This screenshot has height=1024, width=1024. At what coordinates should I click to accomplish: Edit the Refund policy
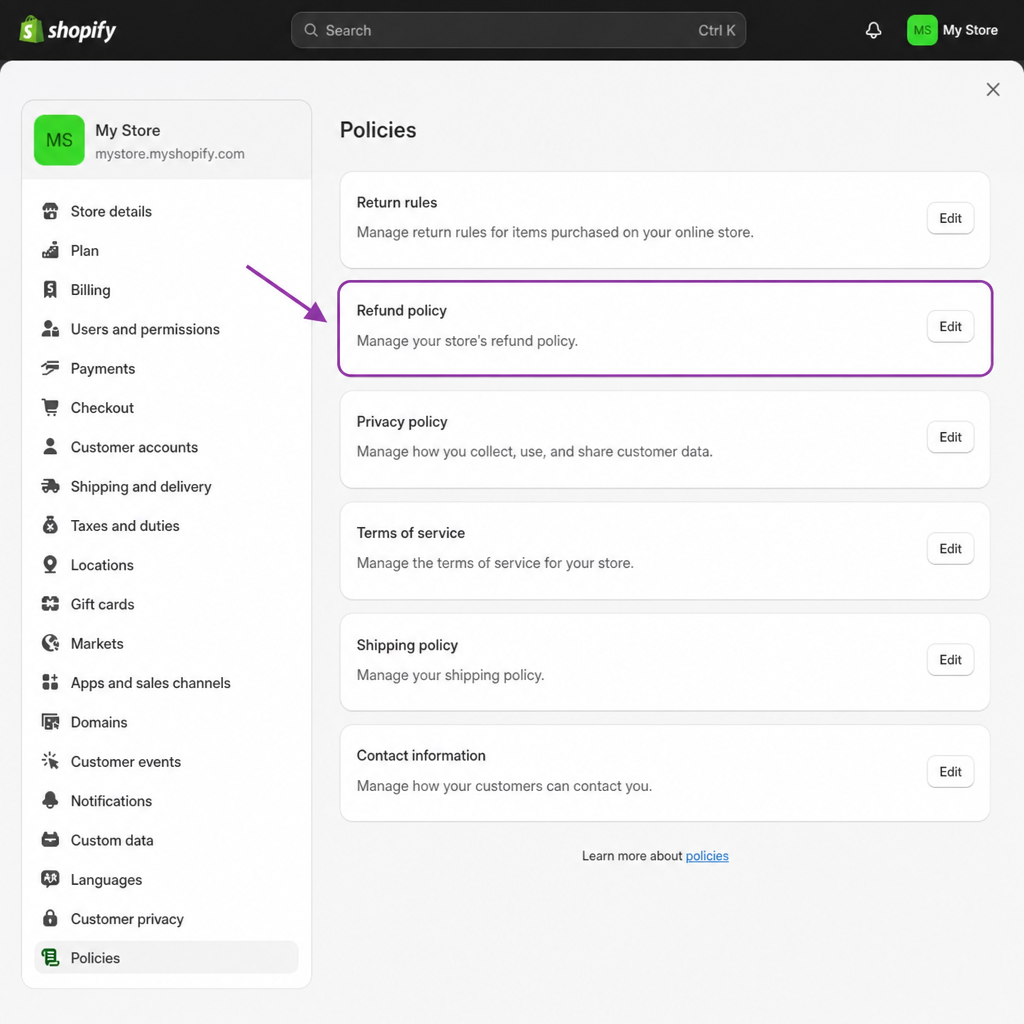950,327
